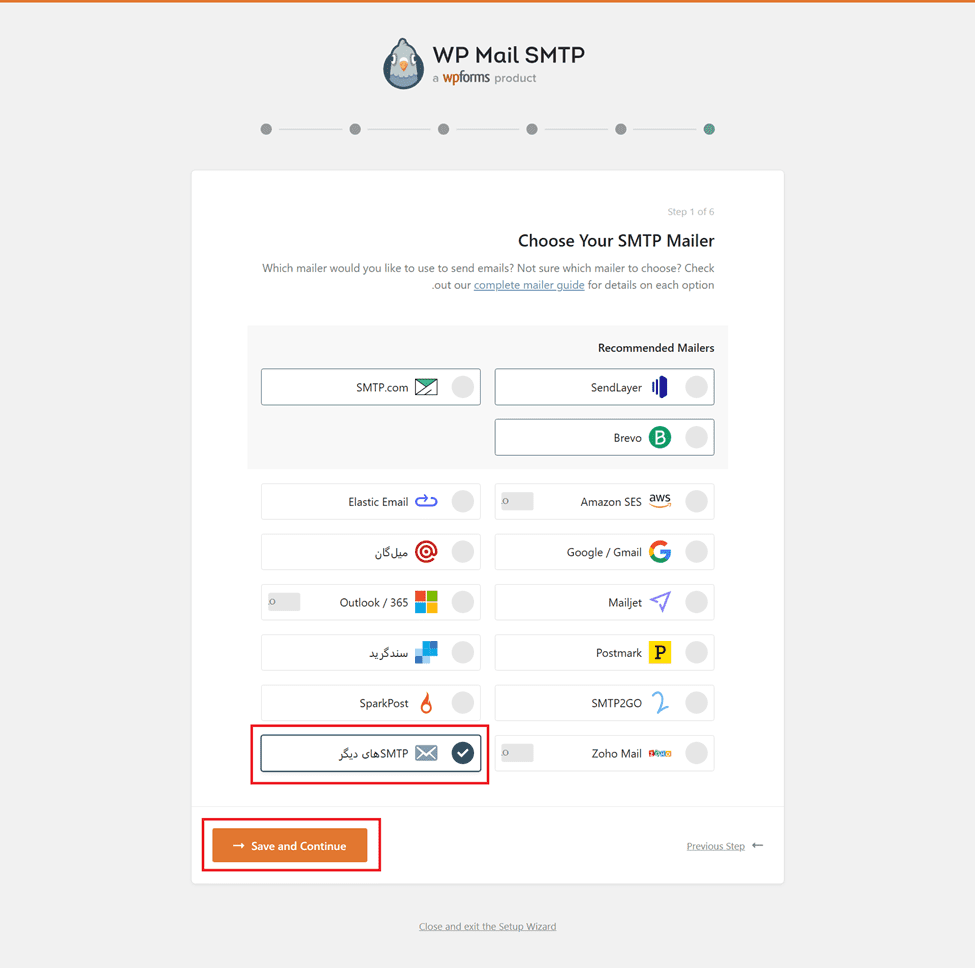This screenshot has height=968, width=975.
Task: Click the Mailjet paper plane icon
Action: pyautogui.click(x=659, y=602)
